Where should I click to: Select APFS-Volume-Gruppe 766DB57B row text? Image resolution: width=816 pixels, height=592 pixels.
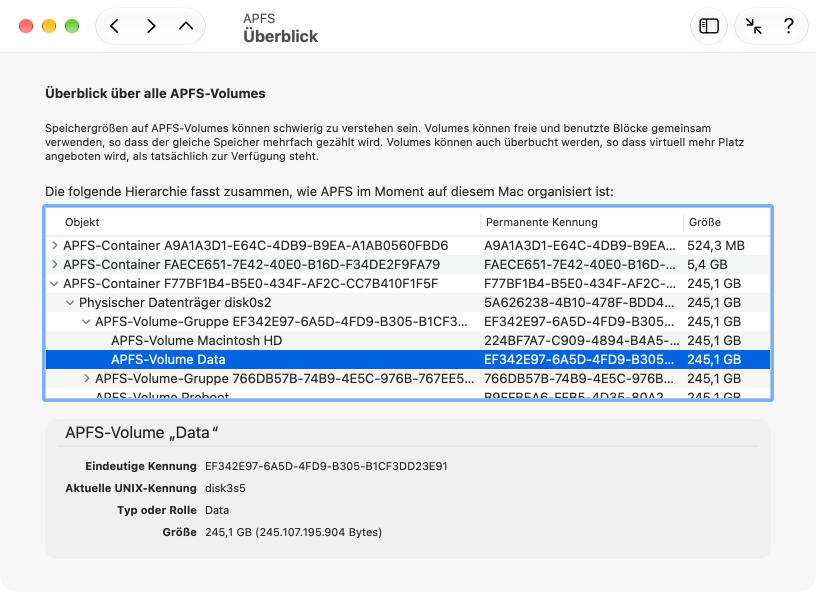[285, 379]
